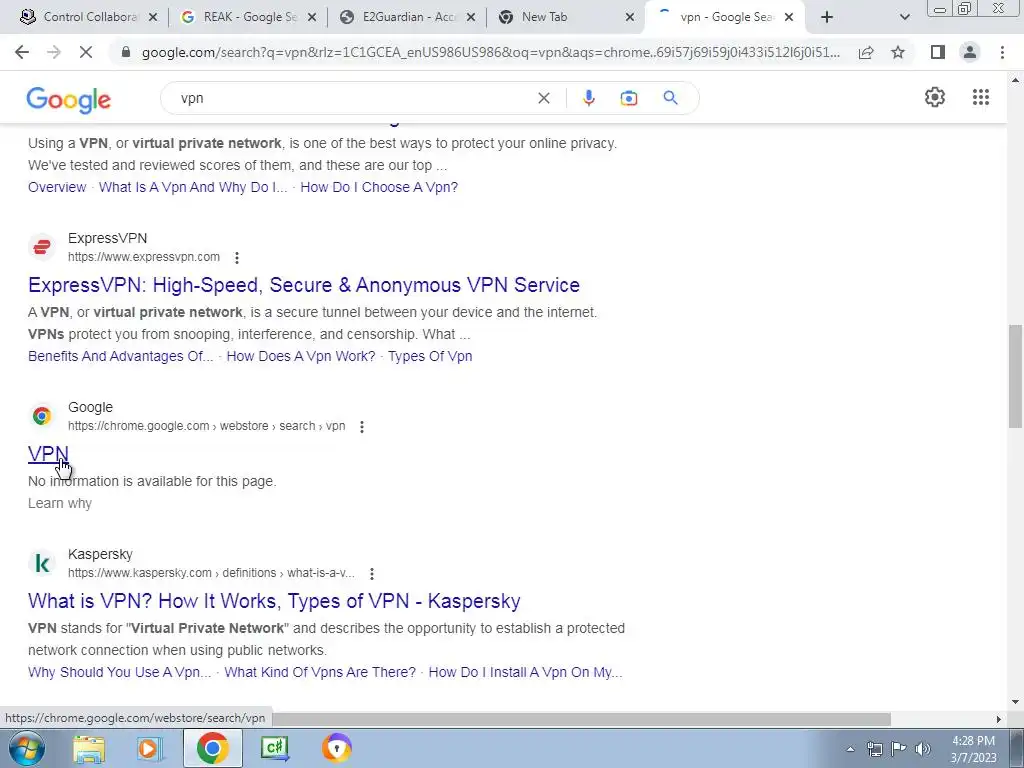Open the more options for ExpressVPN result
Viewport: 1024px width, 768px height.
pos(237,258)
